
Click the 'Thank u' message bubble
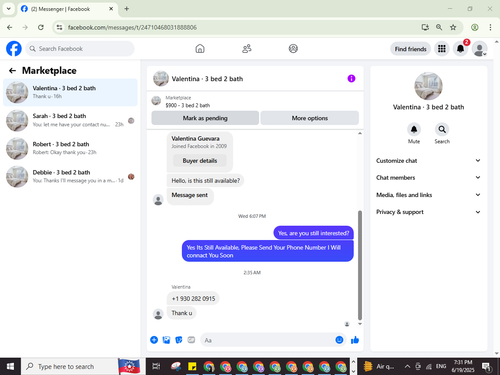[x=182, y=313]
